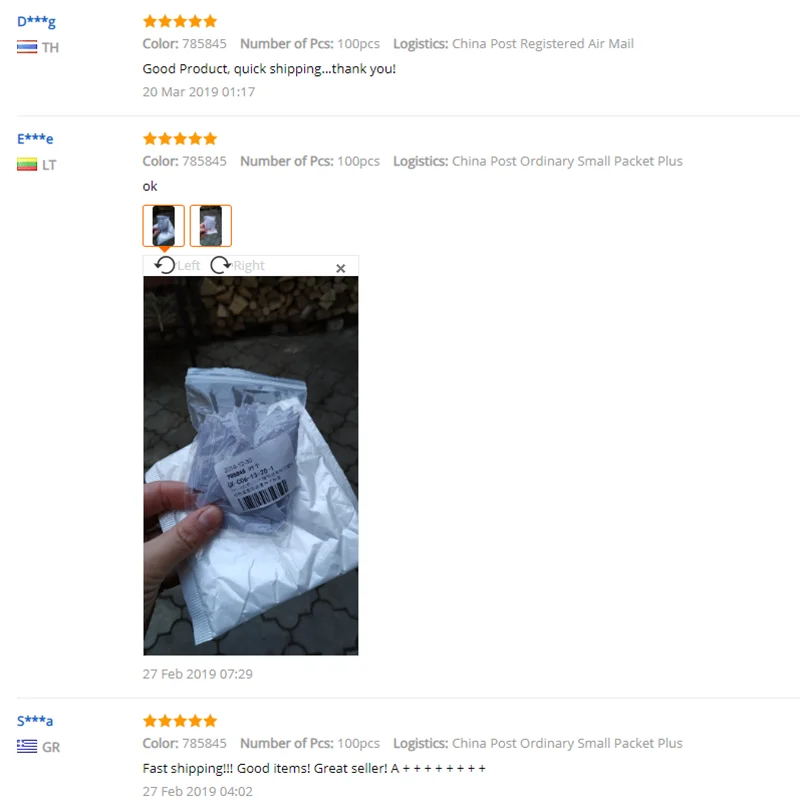Click the Greece flag icon
The height and width of the screenshot is (800, 800).
[x=27, y=746]
